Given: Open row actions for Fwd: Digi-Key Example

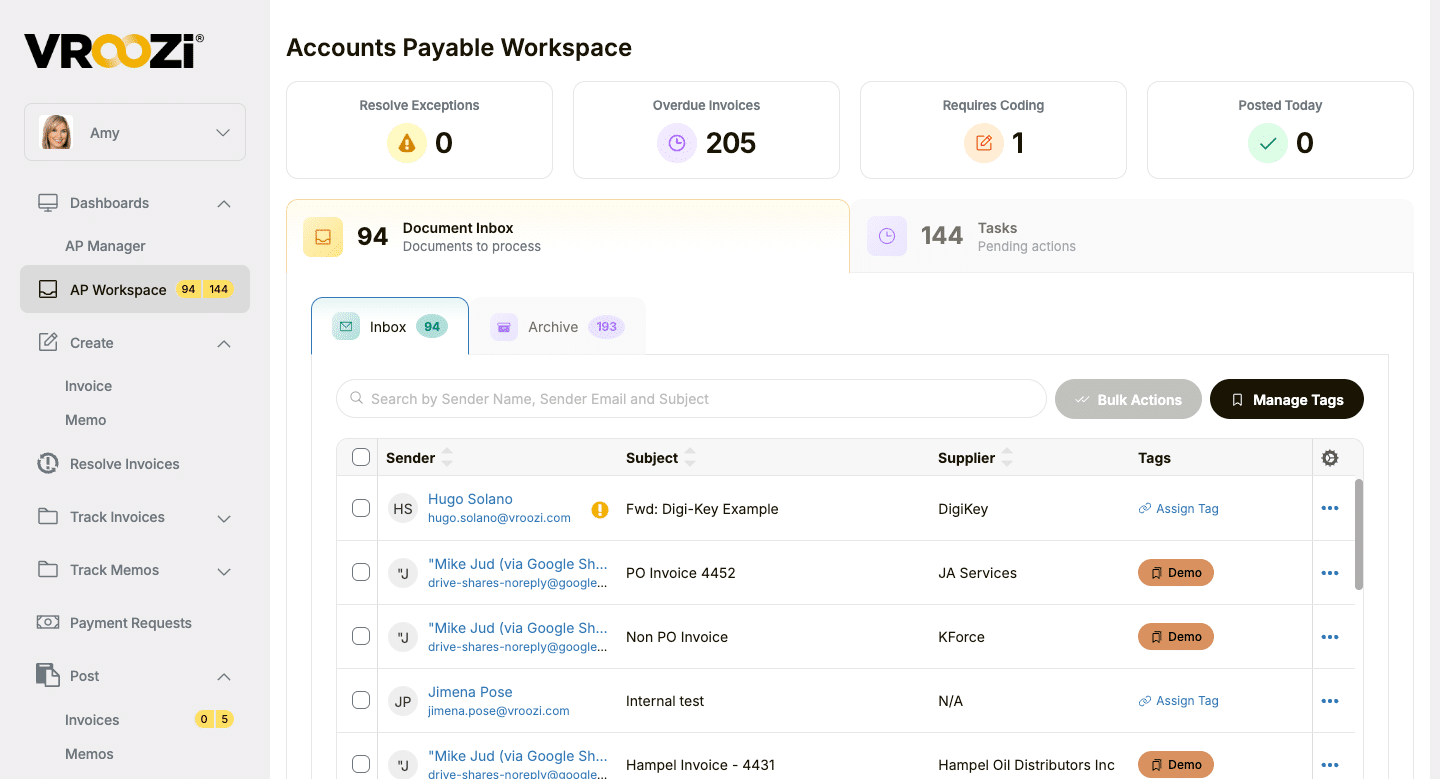Looking at the screenshot, I should point(1329,509).
